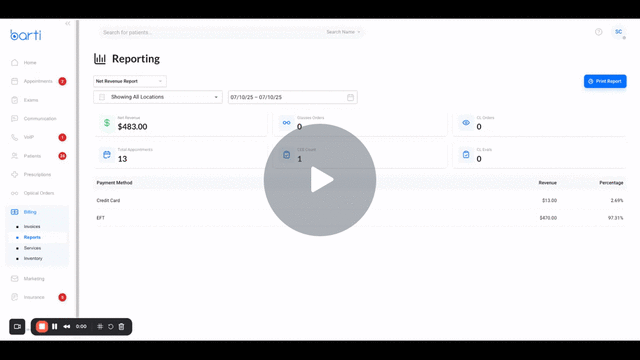Open VoIP in the sidebar
This screenshot has width=640, height=360.
(x=29, y=137)
